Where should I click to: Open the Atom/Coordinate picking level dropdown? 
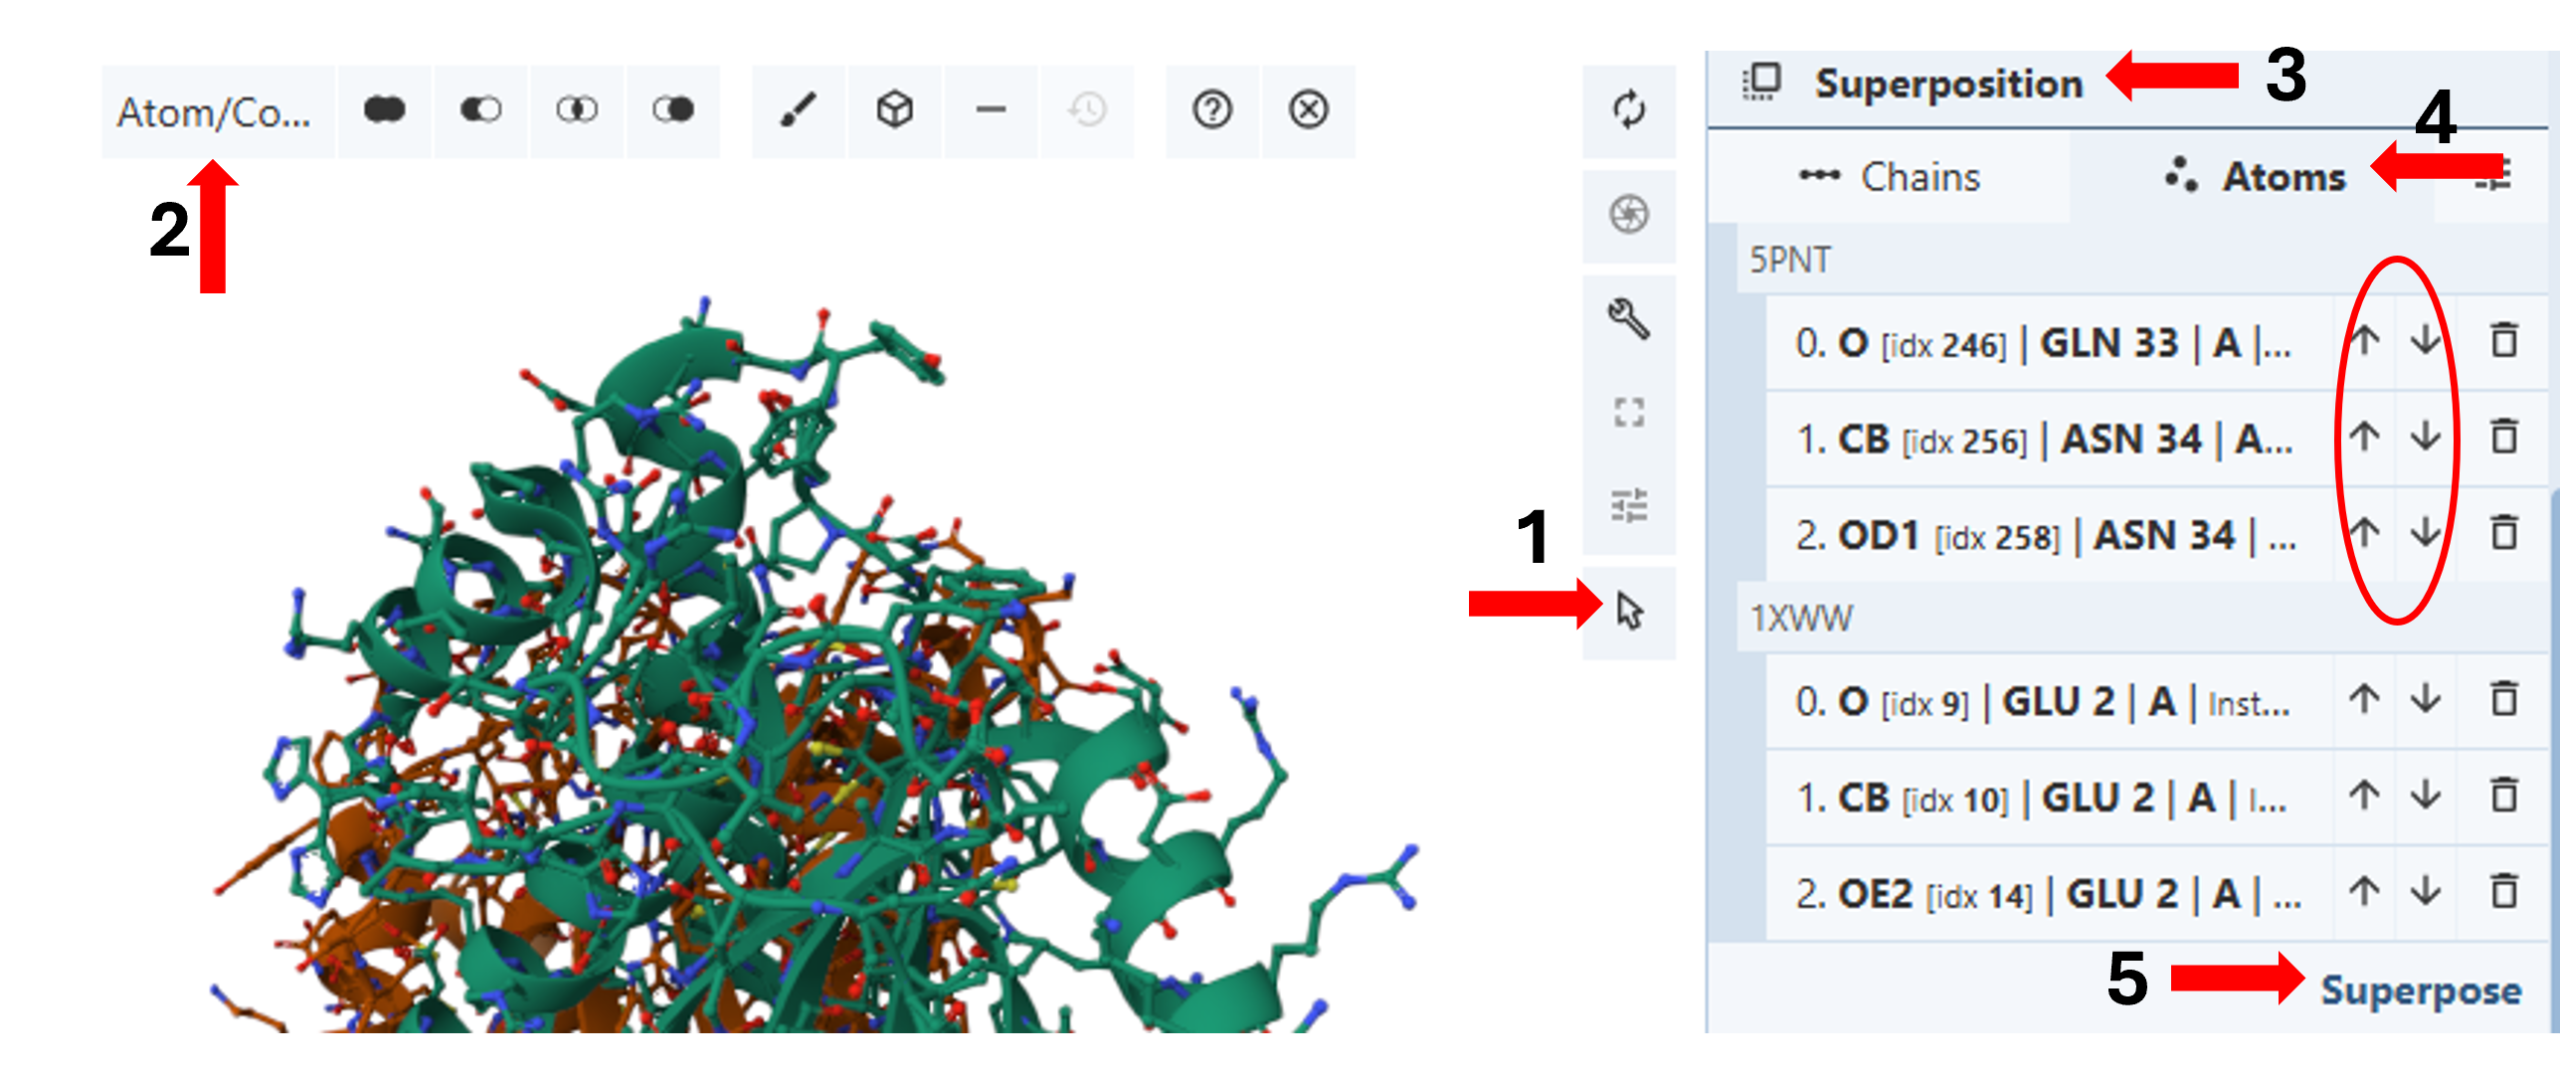[215, 112]
